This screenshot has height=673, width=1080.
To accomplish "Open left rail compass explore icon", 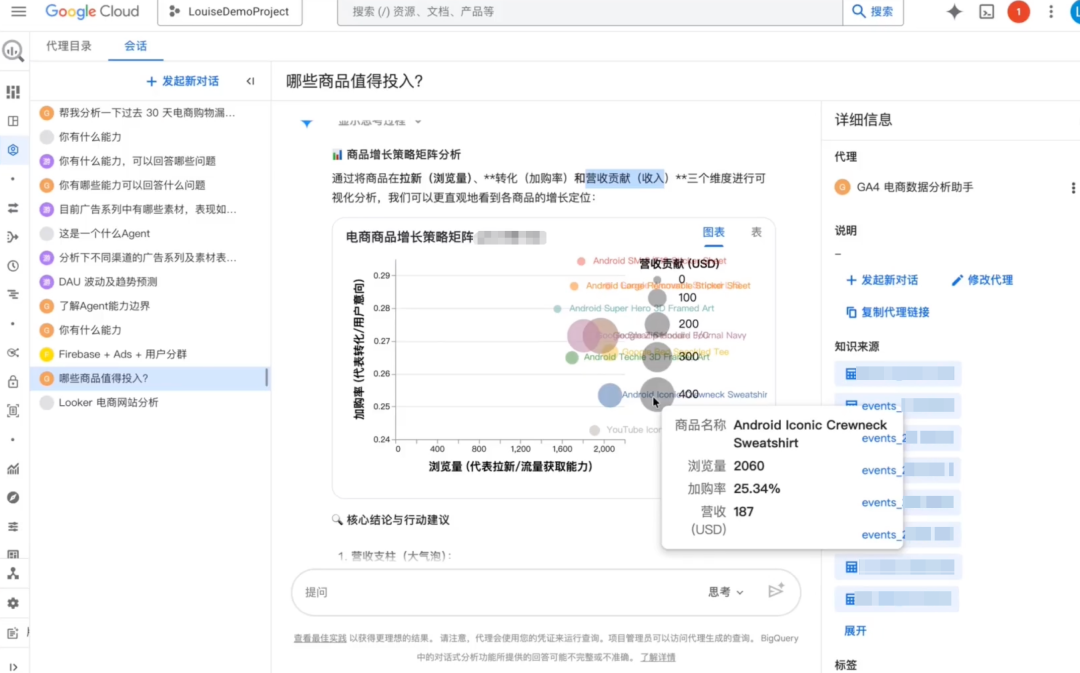I will (13, 497).
